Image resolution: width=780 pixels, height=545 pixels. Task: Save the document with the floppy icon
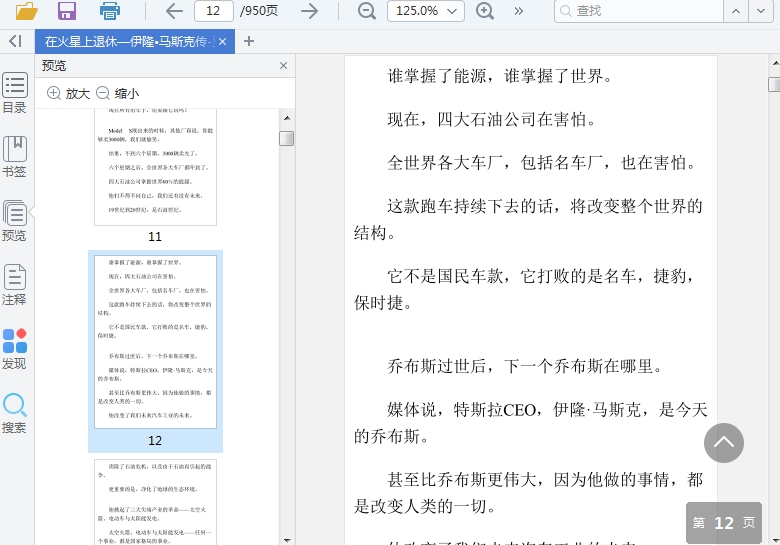[67, 11]
